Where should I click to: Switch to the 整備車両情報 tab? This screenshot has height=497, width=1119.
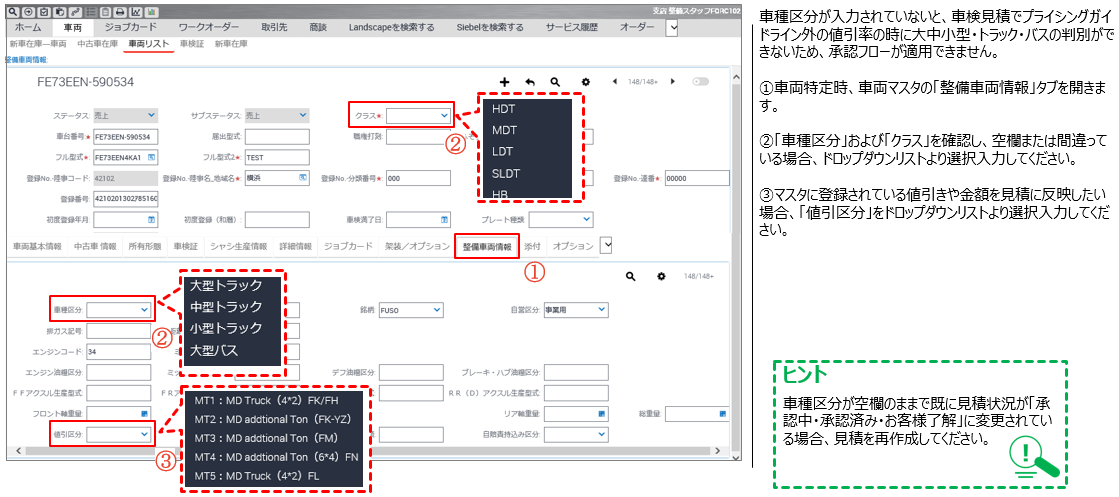[x=485, y=245]
